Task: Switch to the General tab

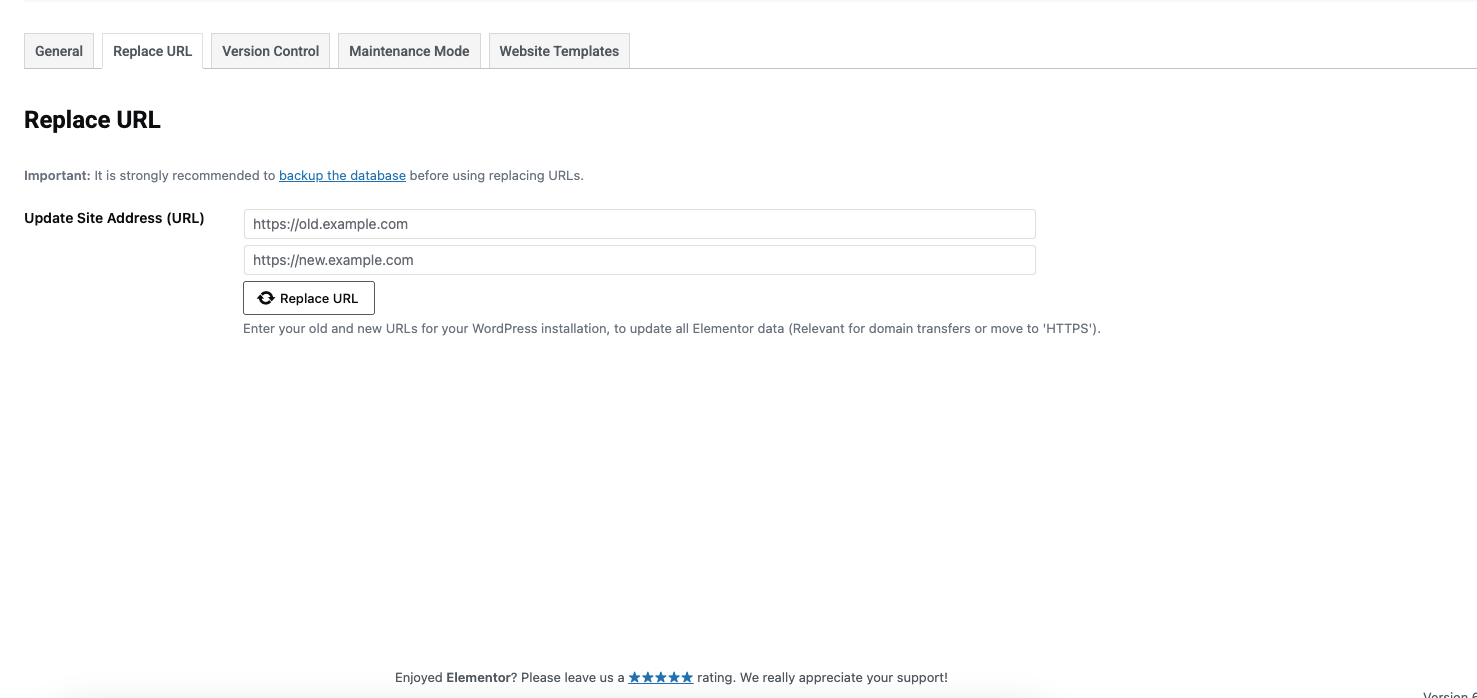Action: [x=59, y=51]
